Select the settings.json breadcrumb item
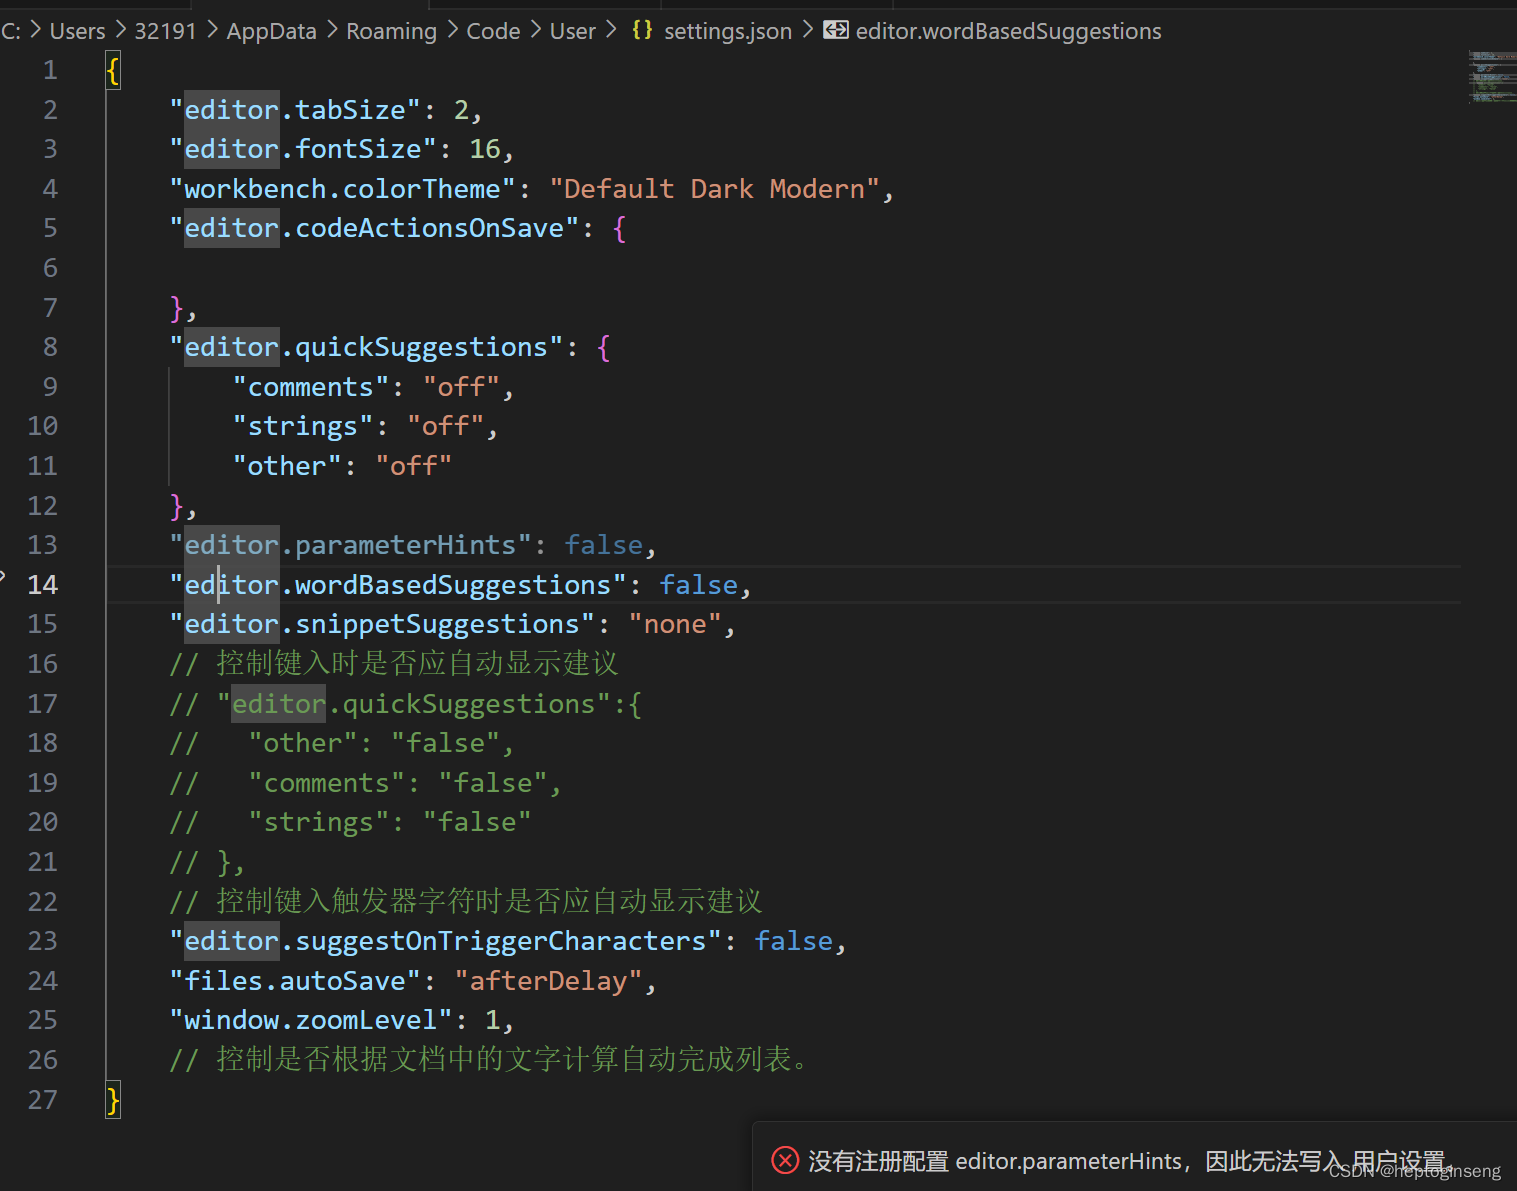 [x=727, y=30]
